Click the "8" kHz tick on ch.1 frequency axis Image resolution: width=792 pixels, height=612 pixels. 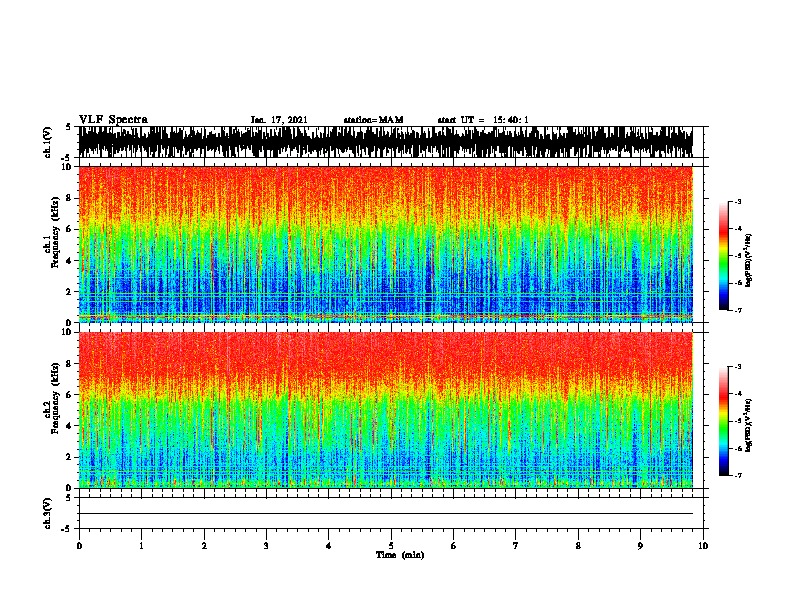(x=69, y=198)
